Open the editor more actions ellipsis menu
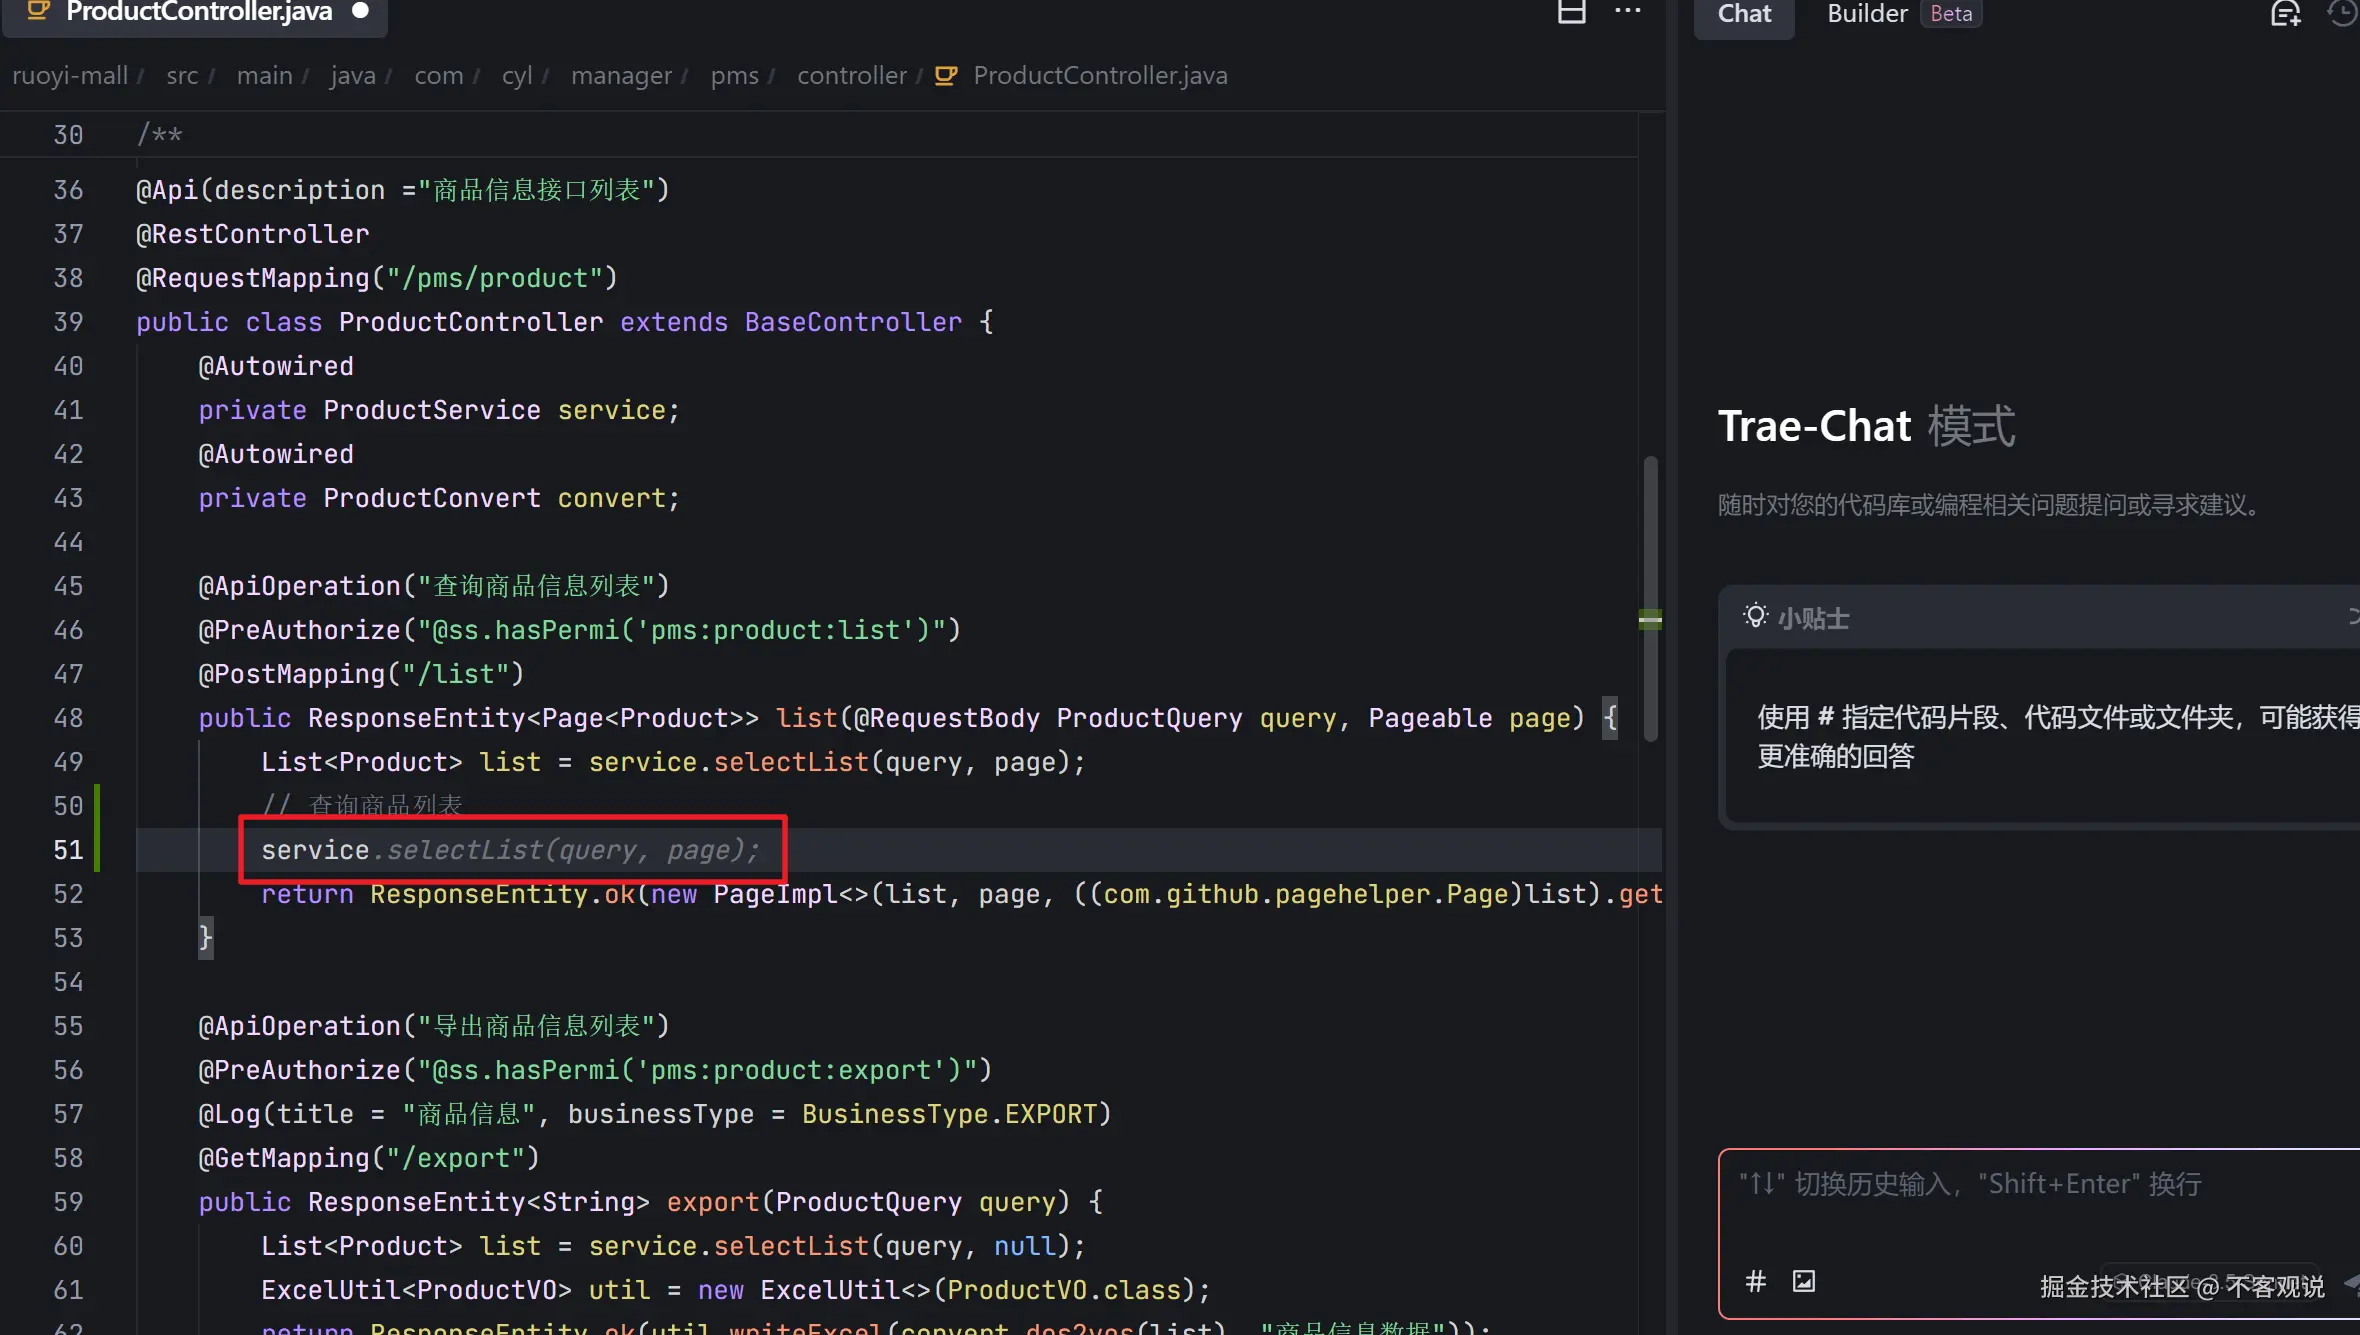Screen dimensions: 2360x1335 tap(1627, 12)
